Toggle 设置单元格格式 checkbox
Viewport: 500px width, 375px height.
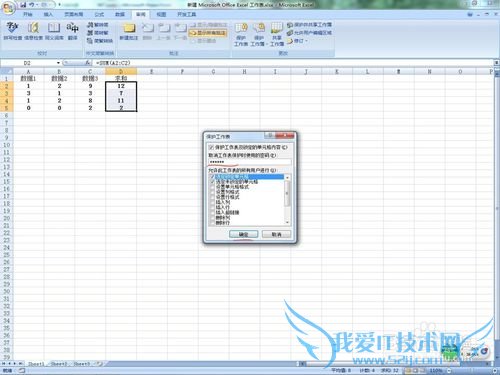point(212,187)
